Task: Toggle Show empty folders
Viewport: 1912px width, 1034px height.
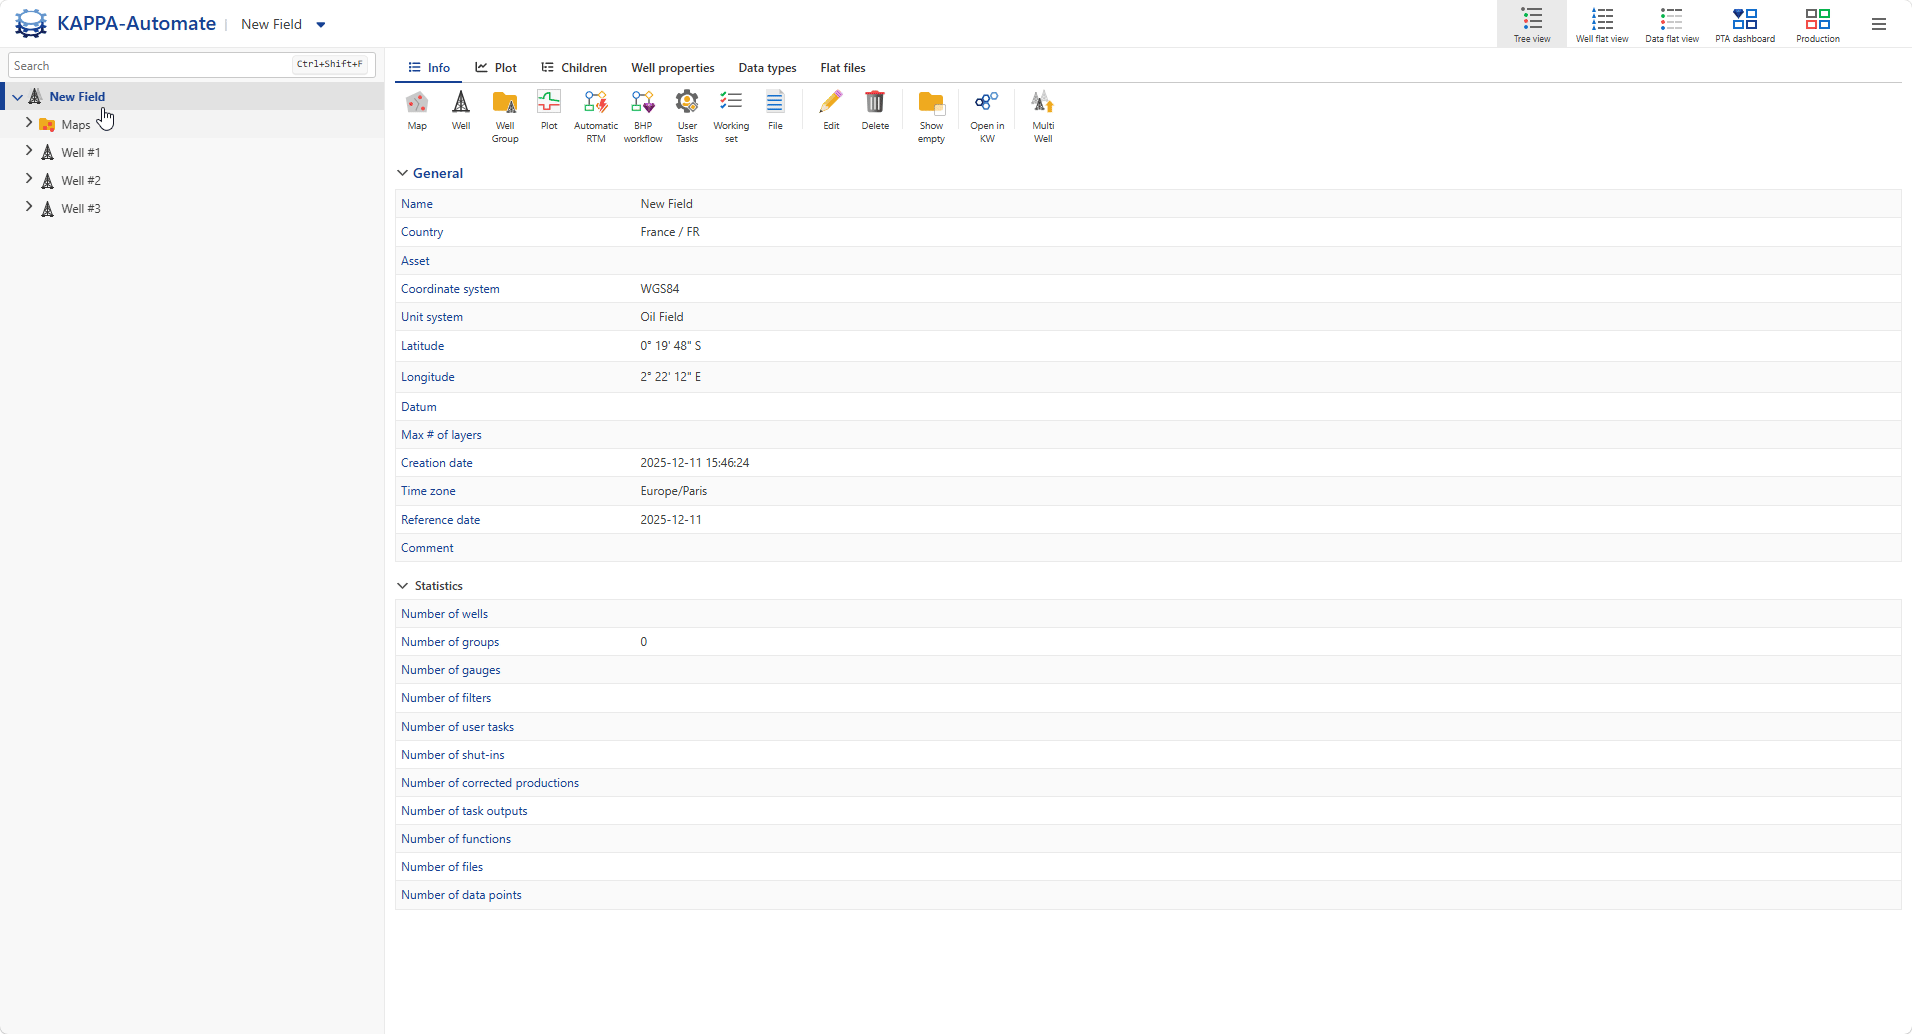Action: [x=931, y=117]
